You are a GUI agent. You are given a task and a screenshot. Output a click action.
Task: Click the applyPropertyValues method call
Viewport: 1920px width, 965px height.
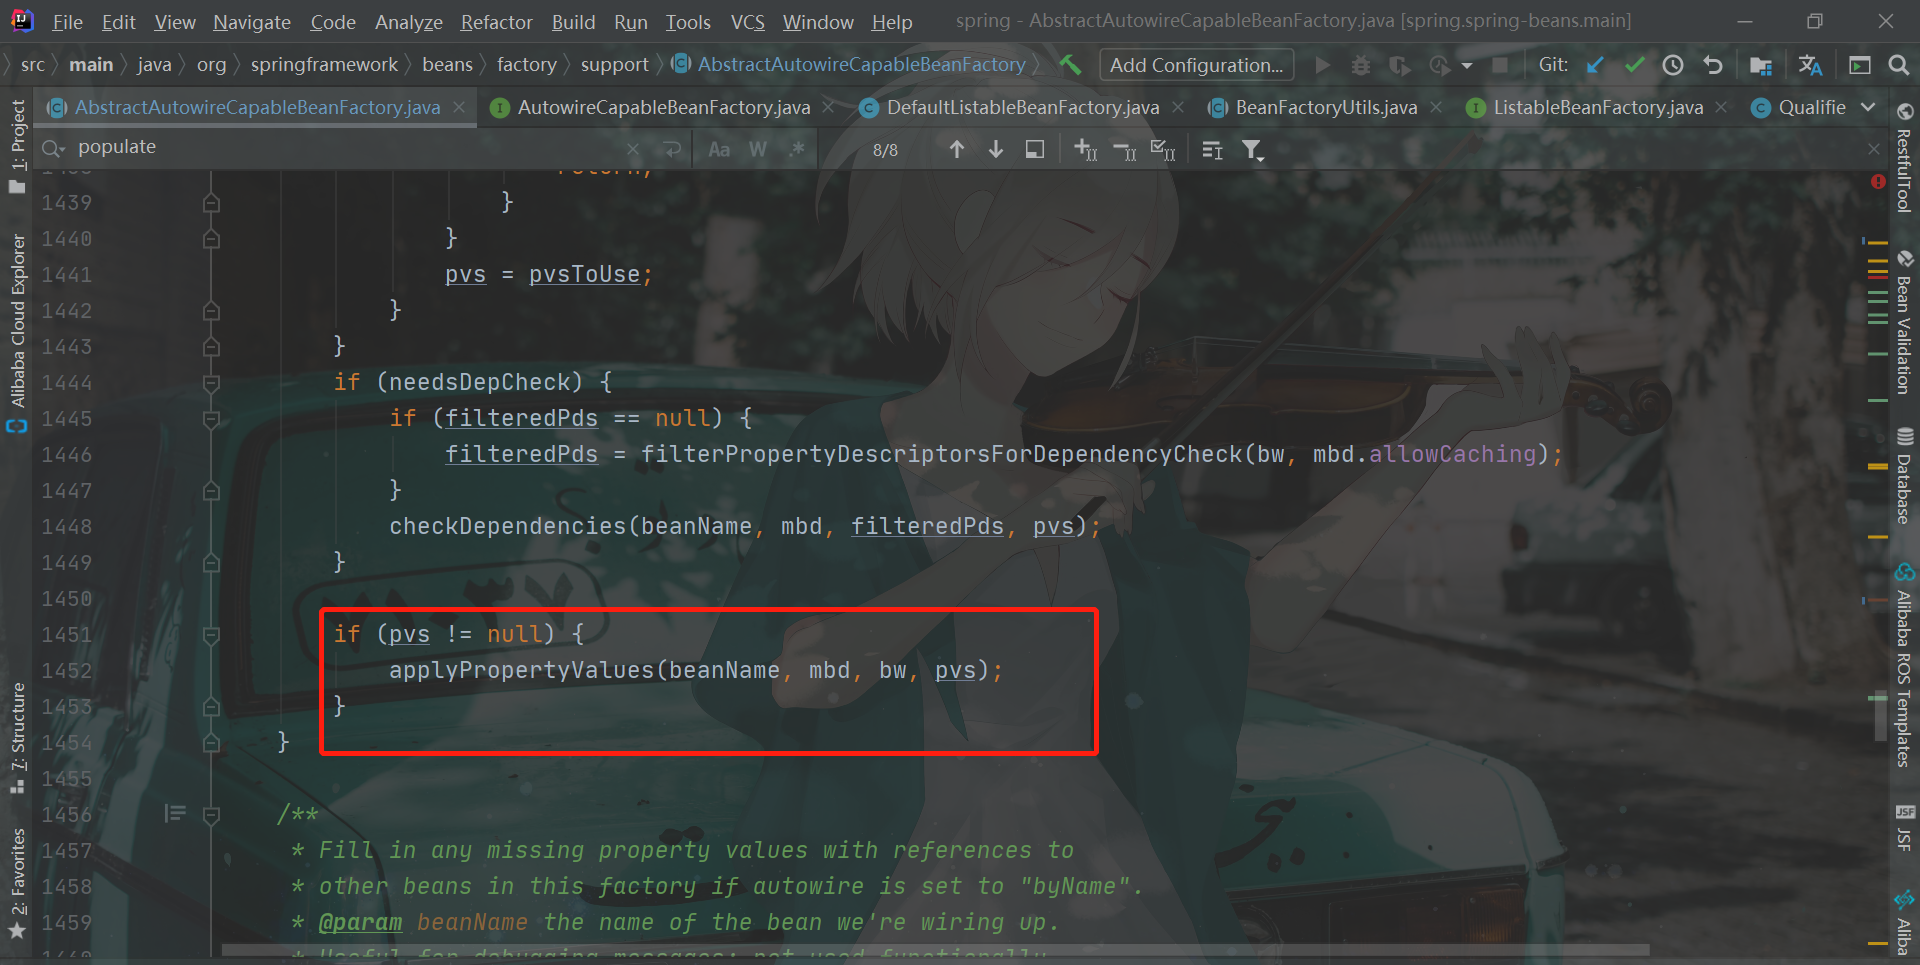point(520,670)
